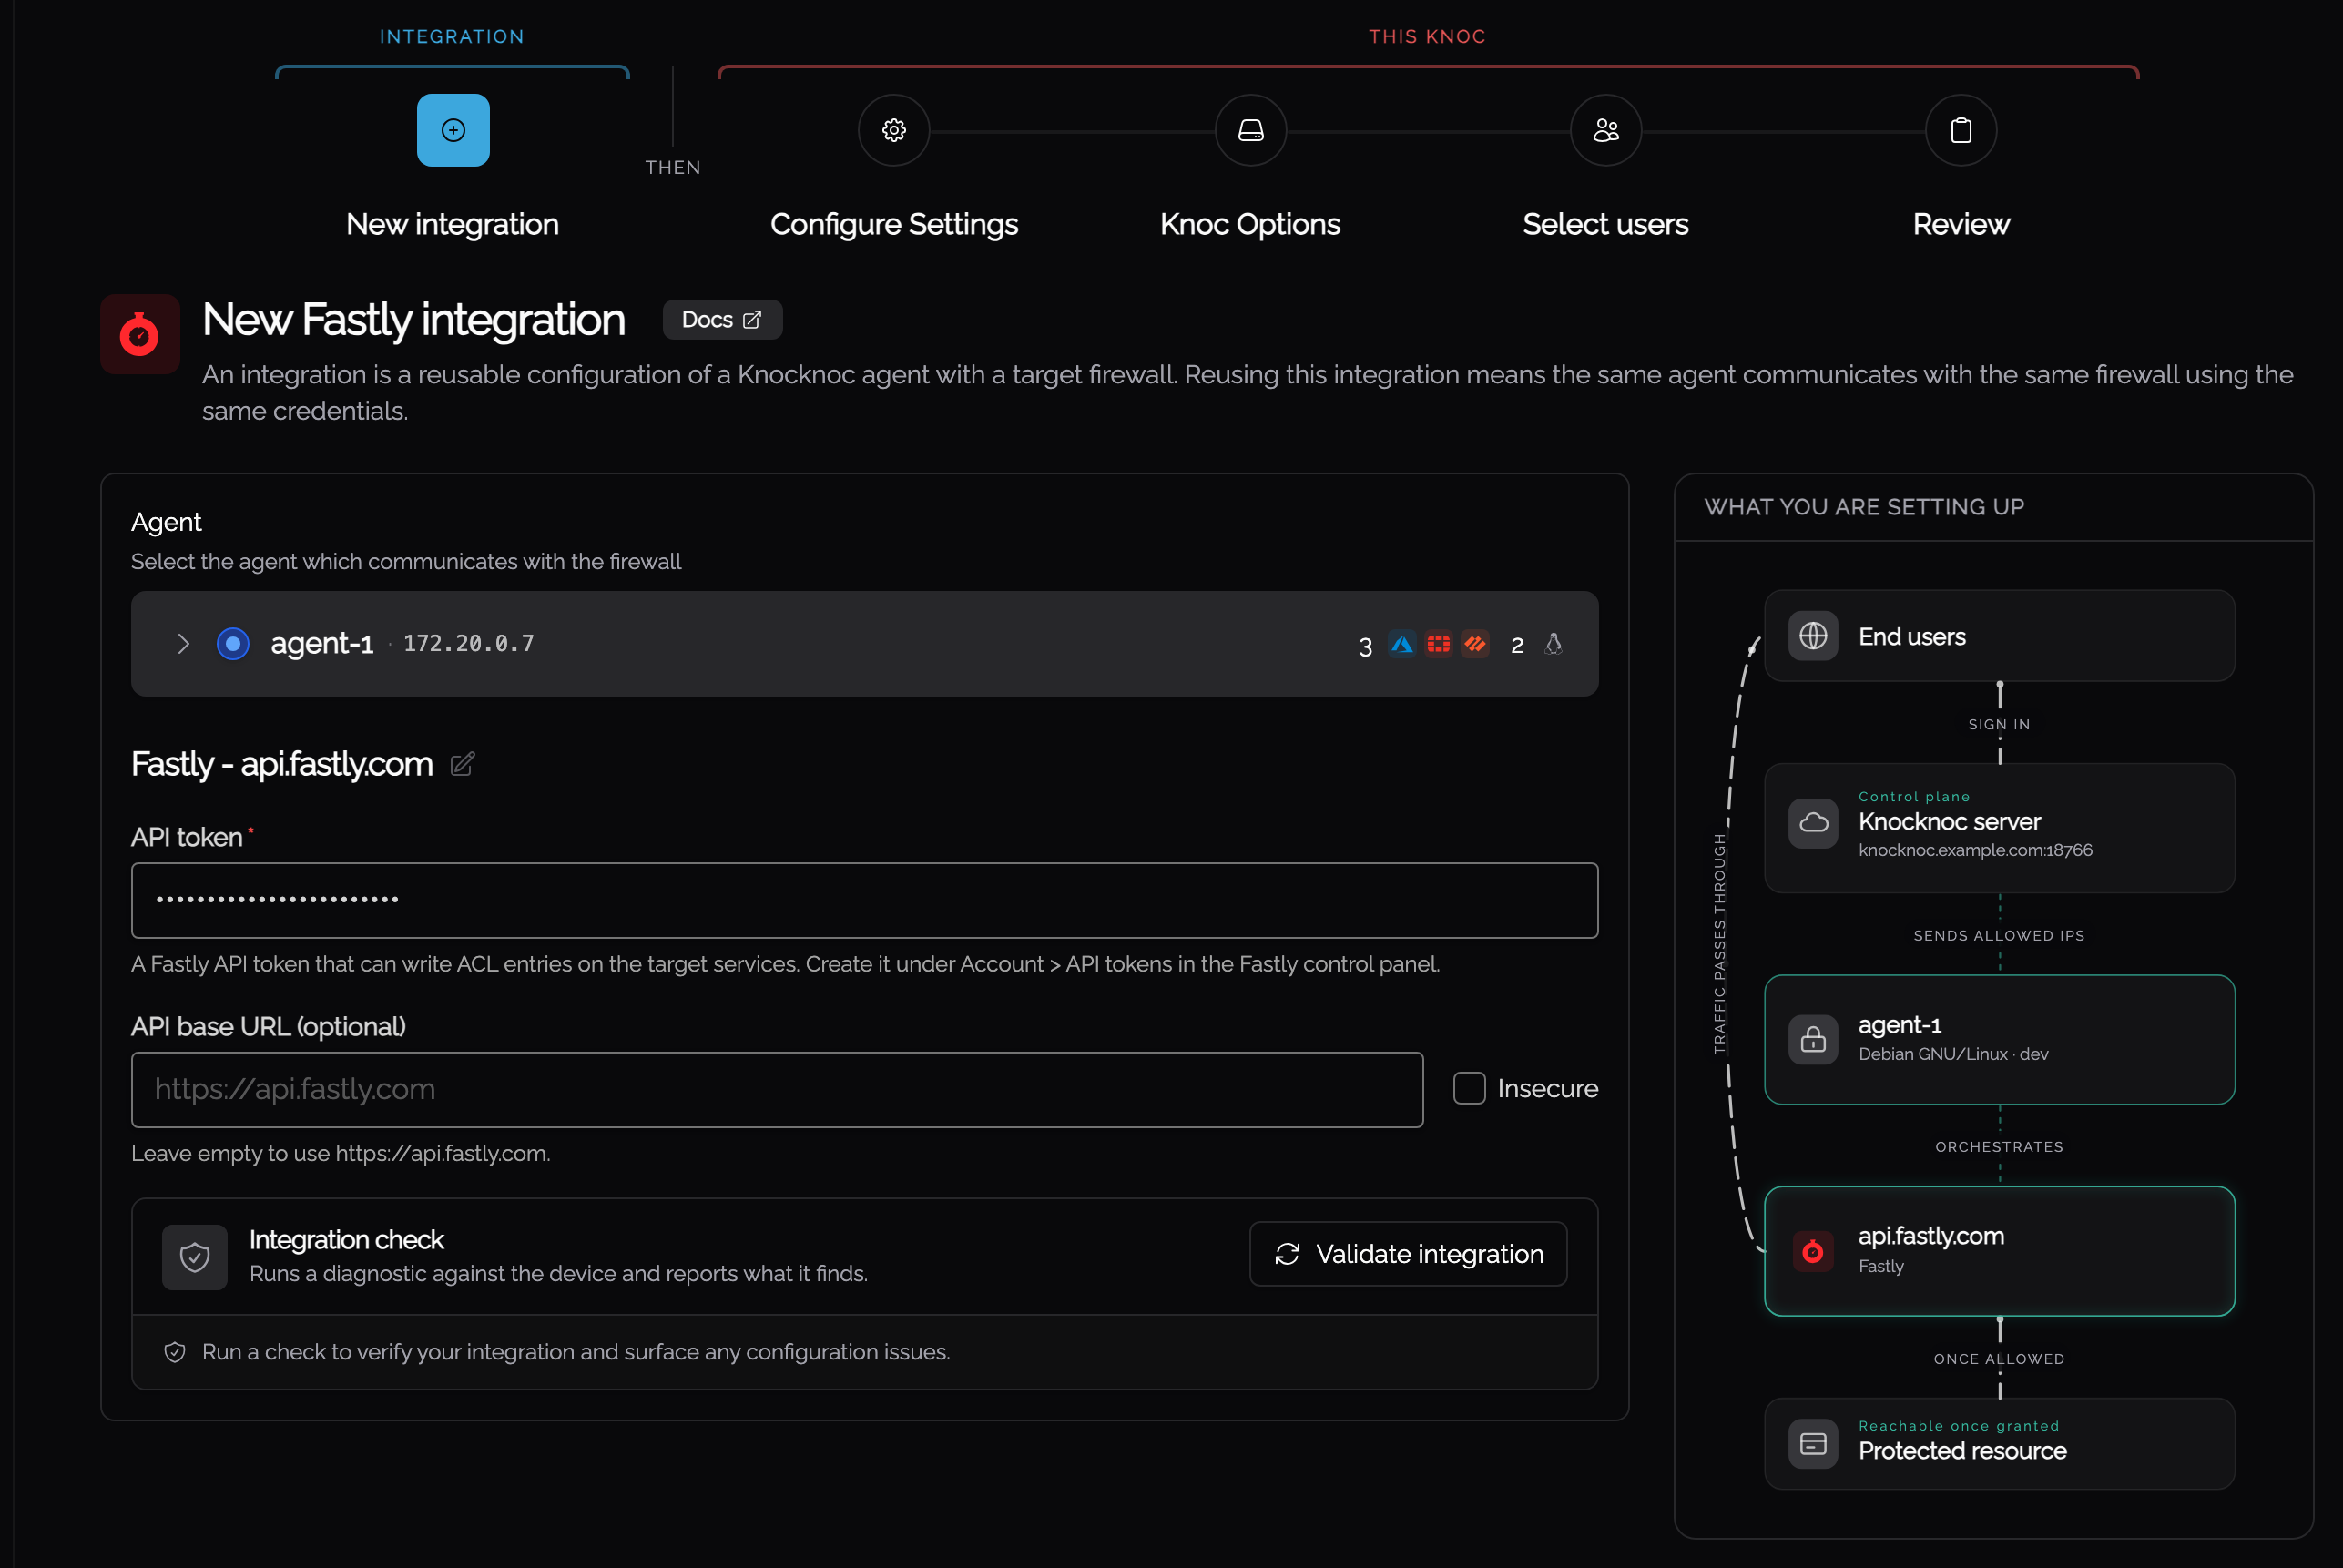Viewport: 2343px width, 1568px height.
Task: Click the orange striped icon in agent-1 row
Action: pyautogui.click(x=1475, y=644)
